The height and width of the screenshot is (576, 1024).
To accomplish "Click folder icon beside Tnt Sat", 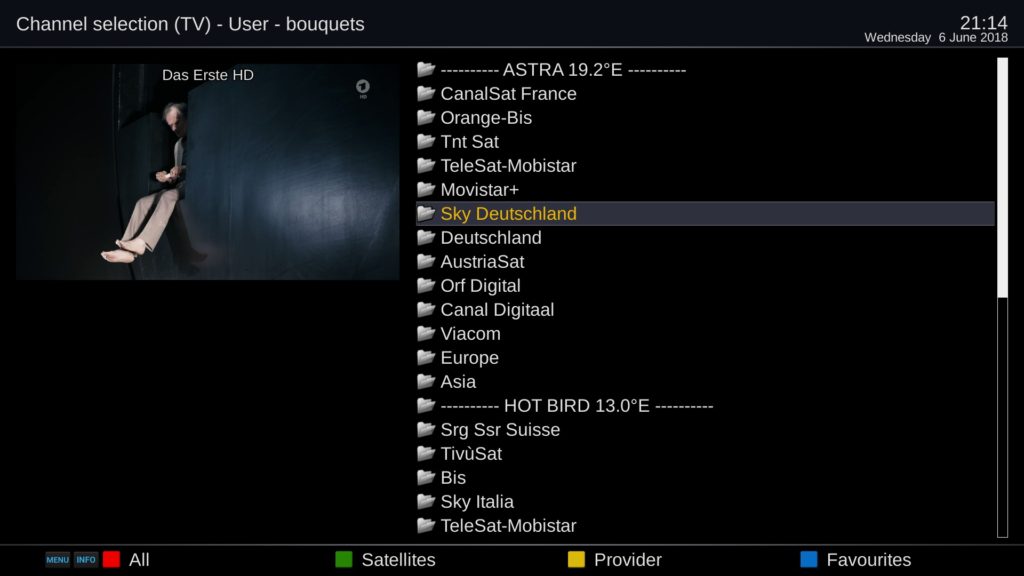I will (x=426, y=141).
